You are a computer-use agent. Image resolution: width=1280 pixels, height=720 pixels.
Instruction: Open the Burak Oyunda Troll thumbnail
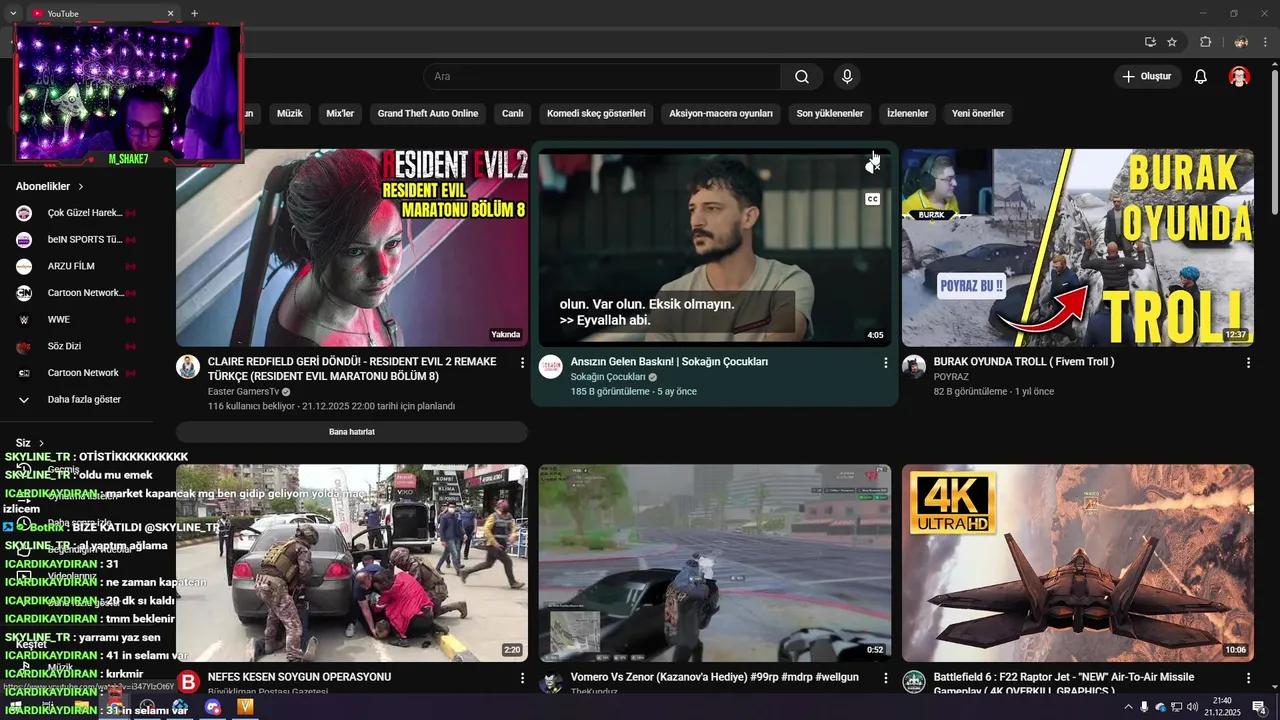[1078, 248]
